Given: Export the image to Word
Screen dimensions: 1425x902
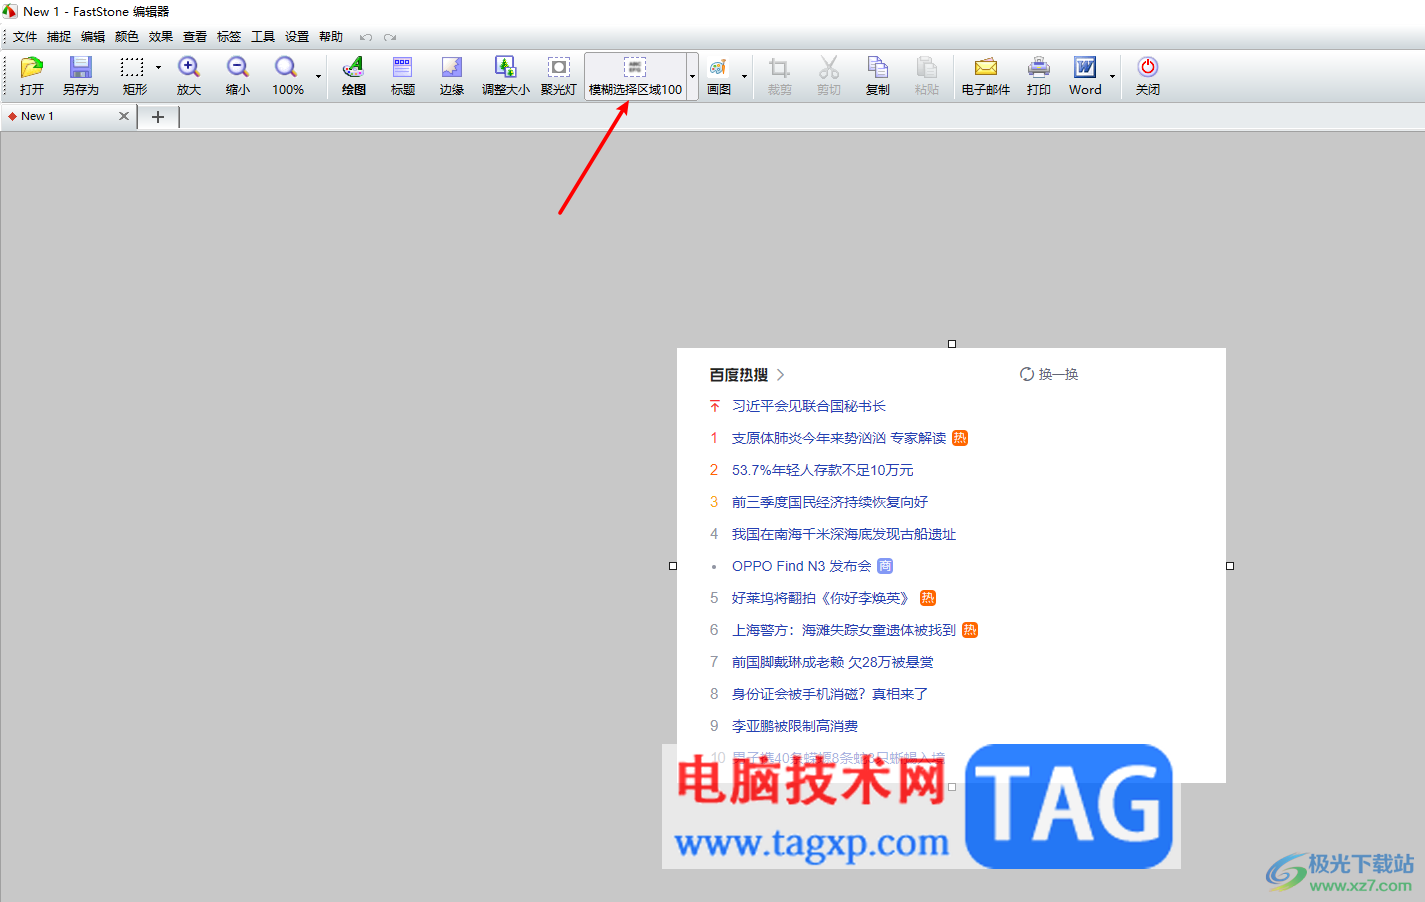Looking at the screenshot, I should pyautogui.click(x=1085, y=76).
